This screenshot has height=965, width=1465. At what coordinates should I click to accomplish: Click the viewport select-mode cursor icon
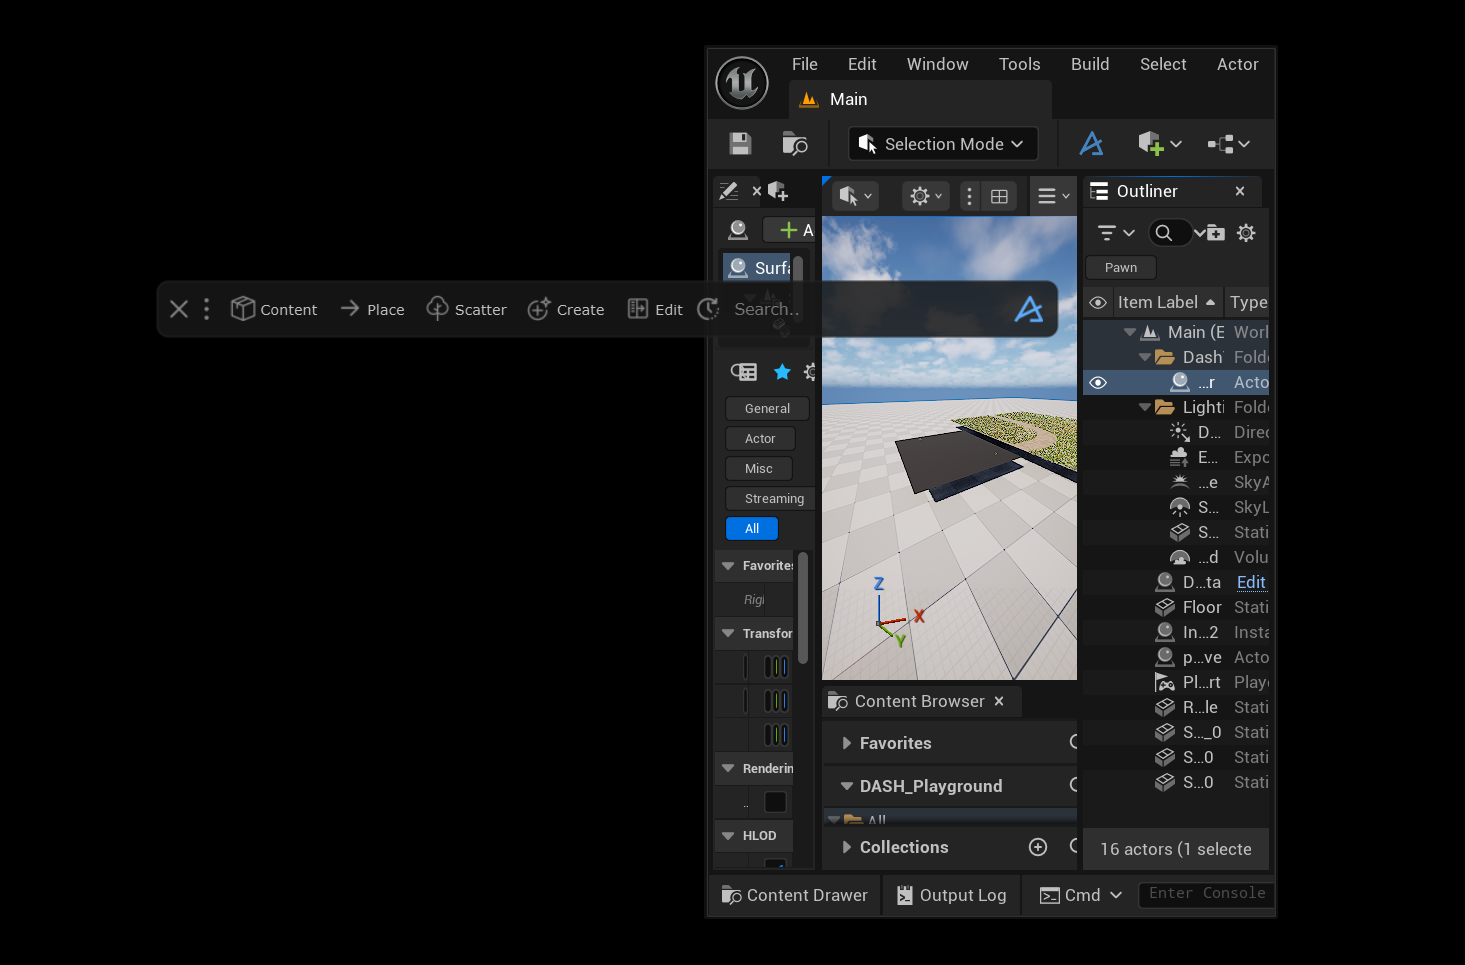pyautogui.click(x=849, y=196)
